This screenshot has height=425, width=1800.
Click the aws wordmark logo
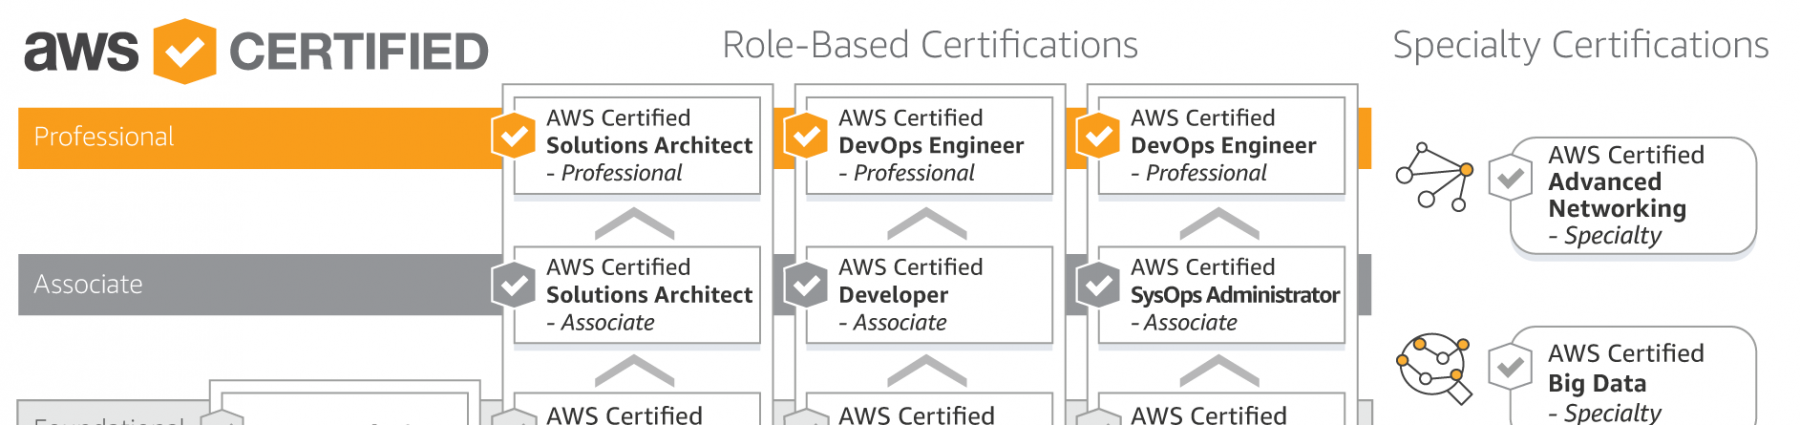pyautogui.click(x=82, y=51)
